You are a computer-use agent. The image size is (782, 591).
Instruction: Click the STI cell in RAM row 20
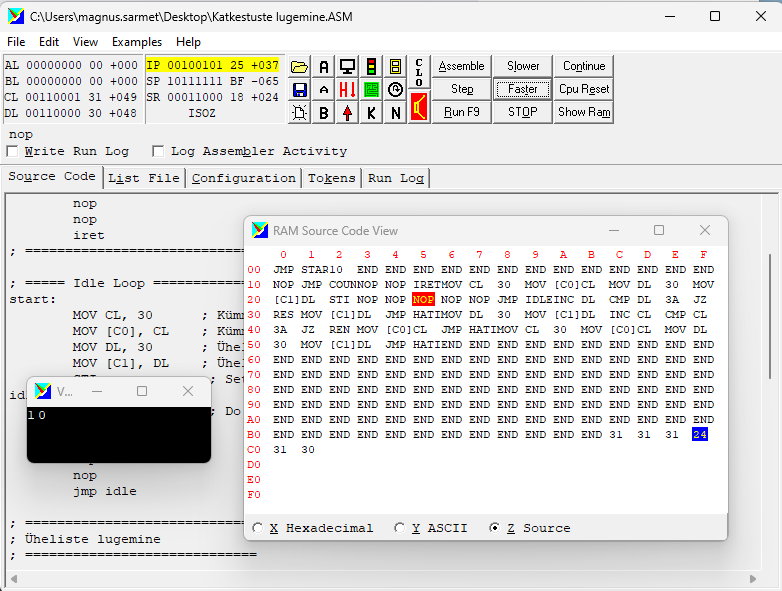[x=339, y=299]
